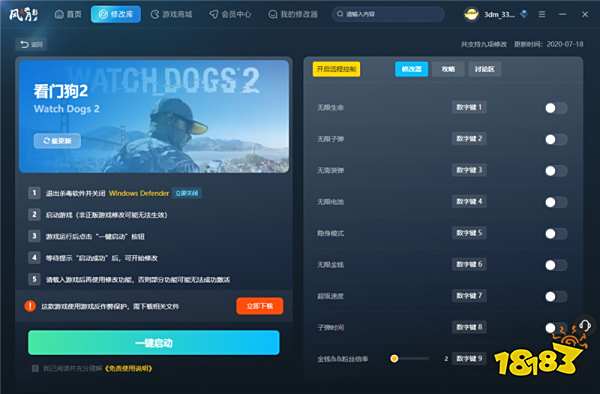
Task: Click step 2 启动游戏 instruction text
Action: click(106, 215)
